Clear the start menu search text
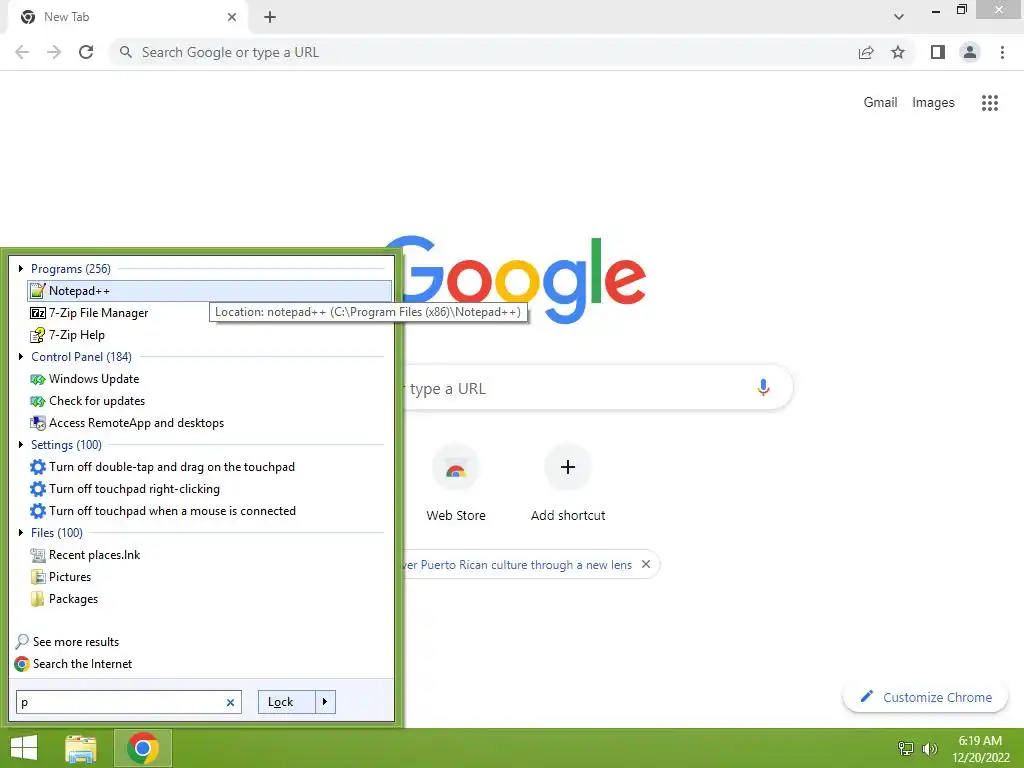This screenshot has height=768, width=1024. click(x=231, y=703)
